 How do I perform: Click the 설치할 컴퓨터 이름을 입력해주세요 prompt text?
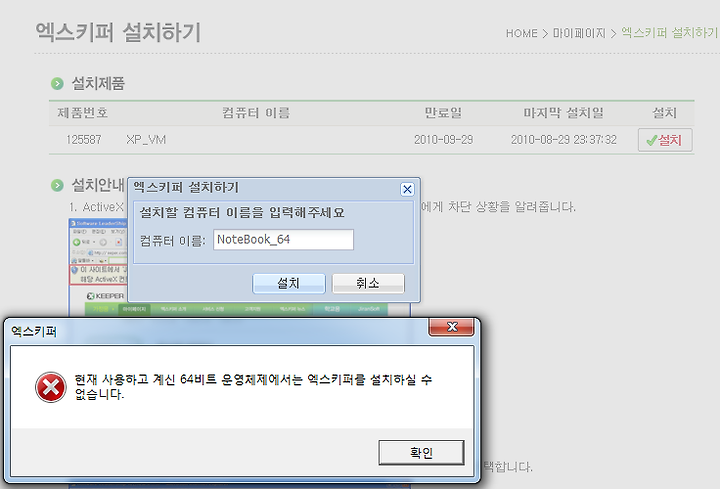coord(242,213)
